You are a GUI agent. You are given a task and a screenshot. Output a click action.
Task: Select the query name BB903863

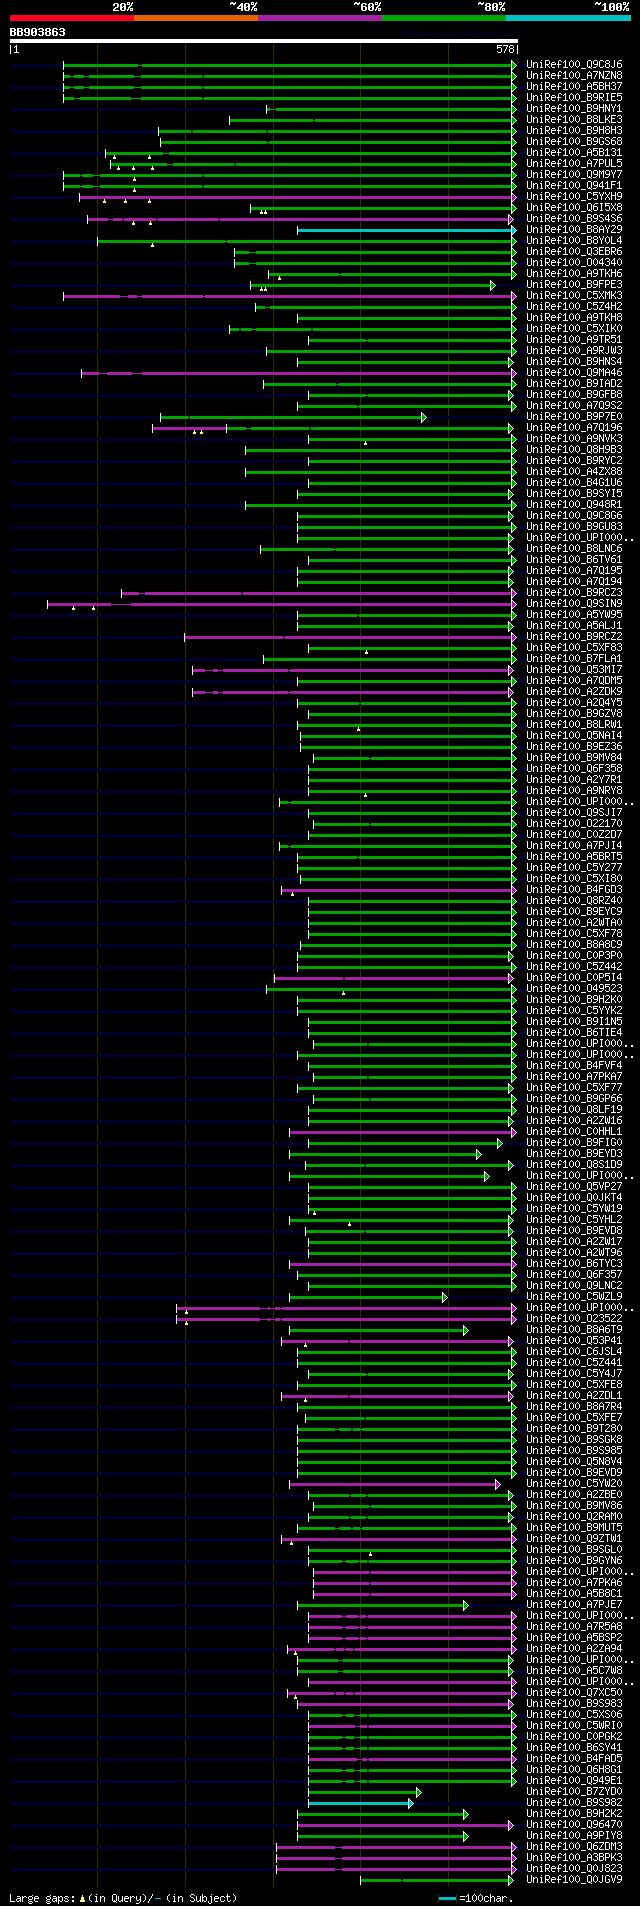coord(38,32)
